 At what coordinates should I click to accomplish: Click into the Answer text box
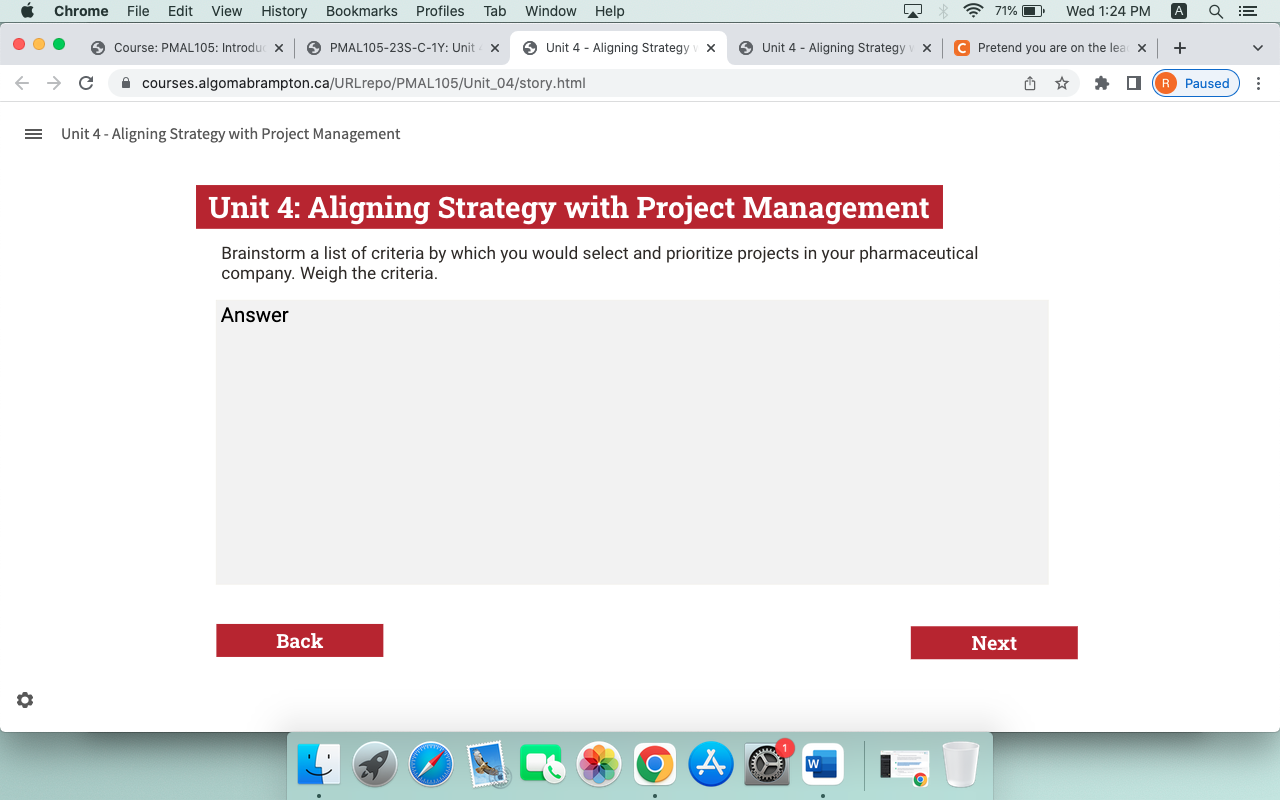pos(632,442)
